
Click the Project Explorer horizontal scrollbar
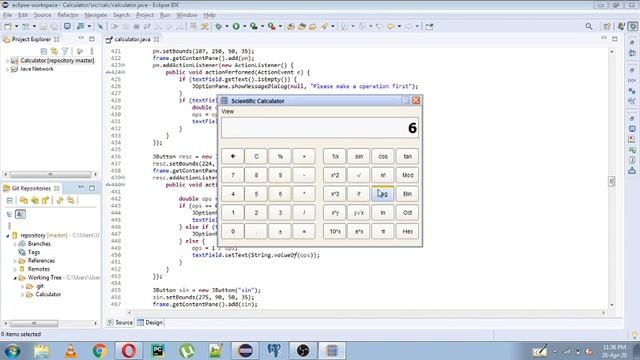click(x=50, y=174)
